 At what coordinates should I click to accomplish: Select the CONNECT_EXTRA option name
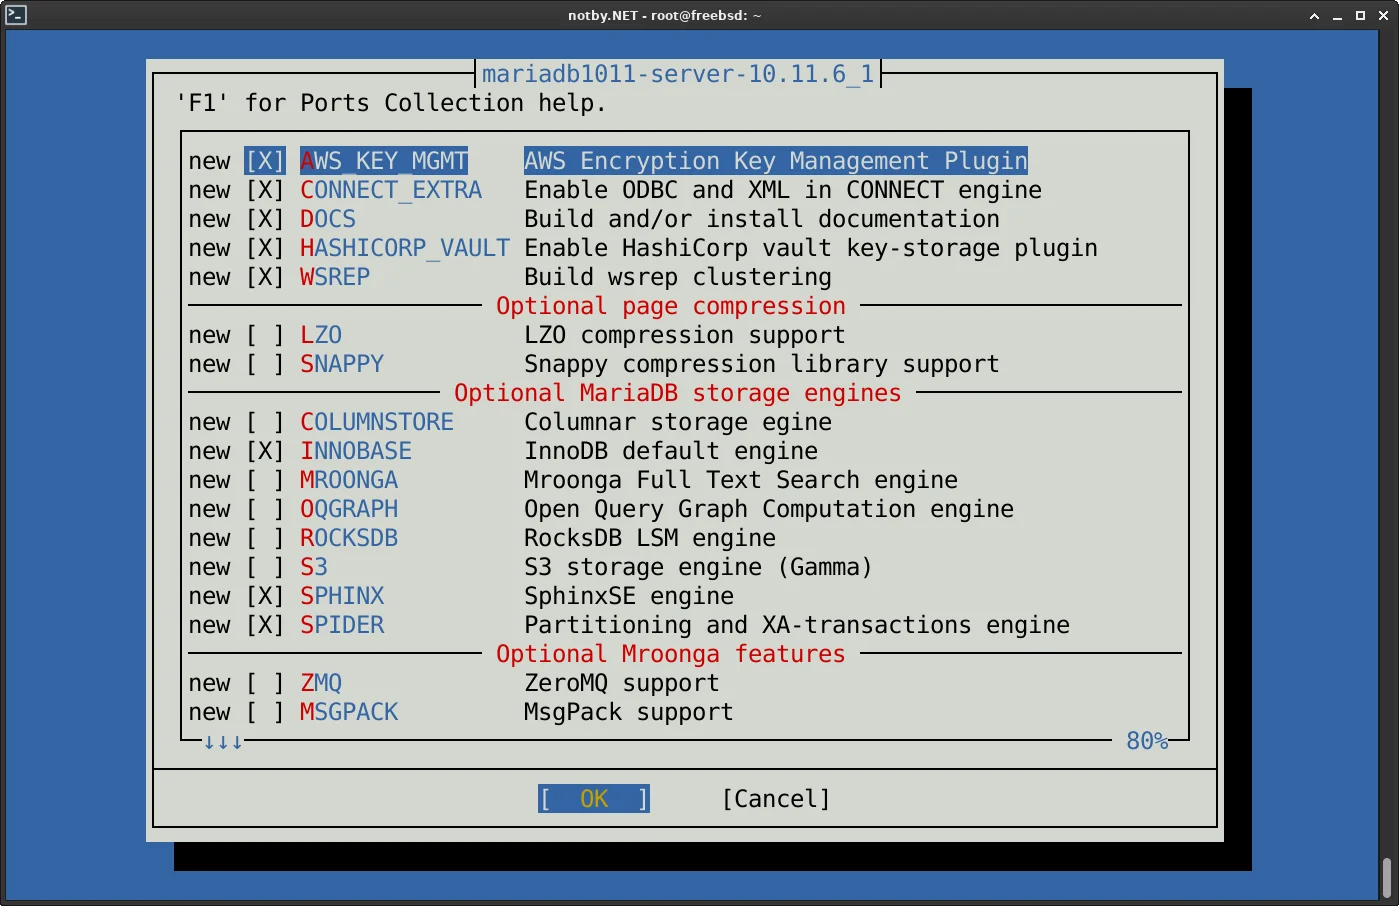coord(391,190)
